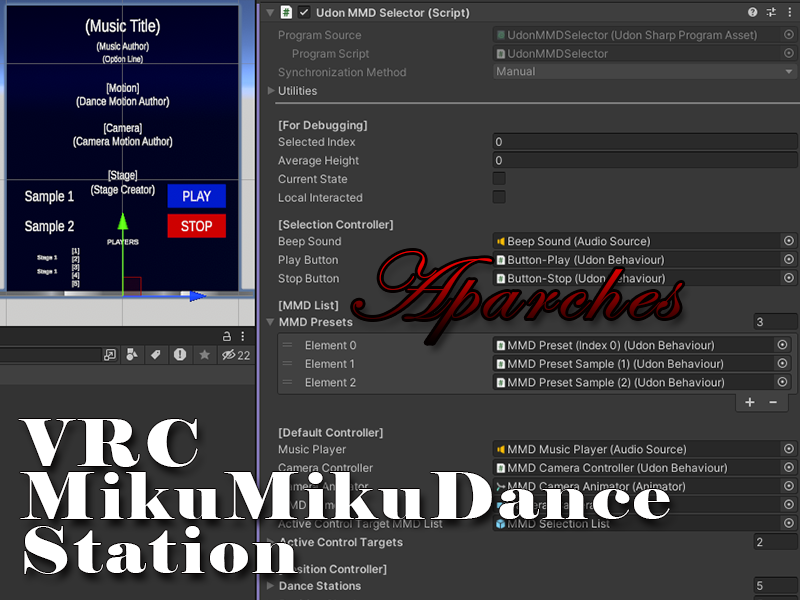Open the component preset settings icon
The width and height of the screenshot is (800, 600).
(x=770, y=12)
